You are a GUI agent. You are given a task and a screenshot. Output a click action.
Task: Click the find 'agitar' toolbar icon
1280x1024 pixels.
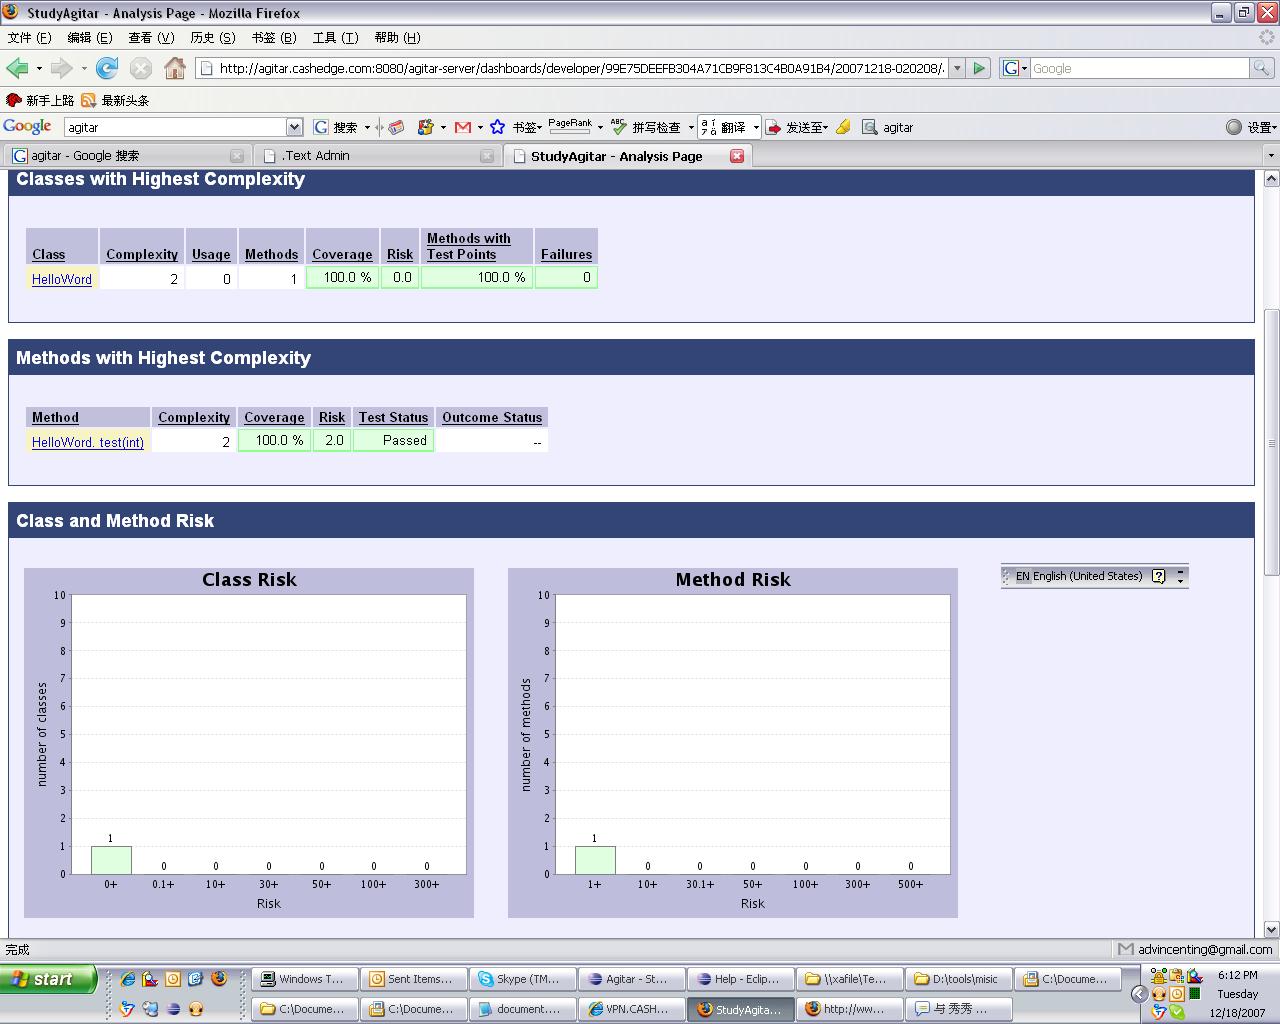pos(870,127)
